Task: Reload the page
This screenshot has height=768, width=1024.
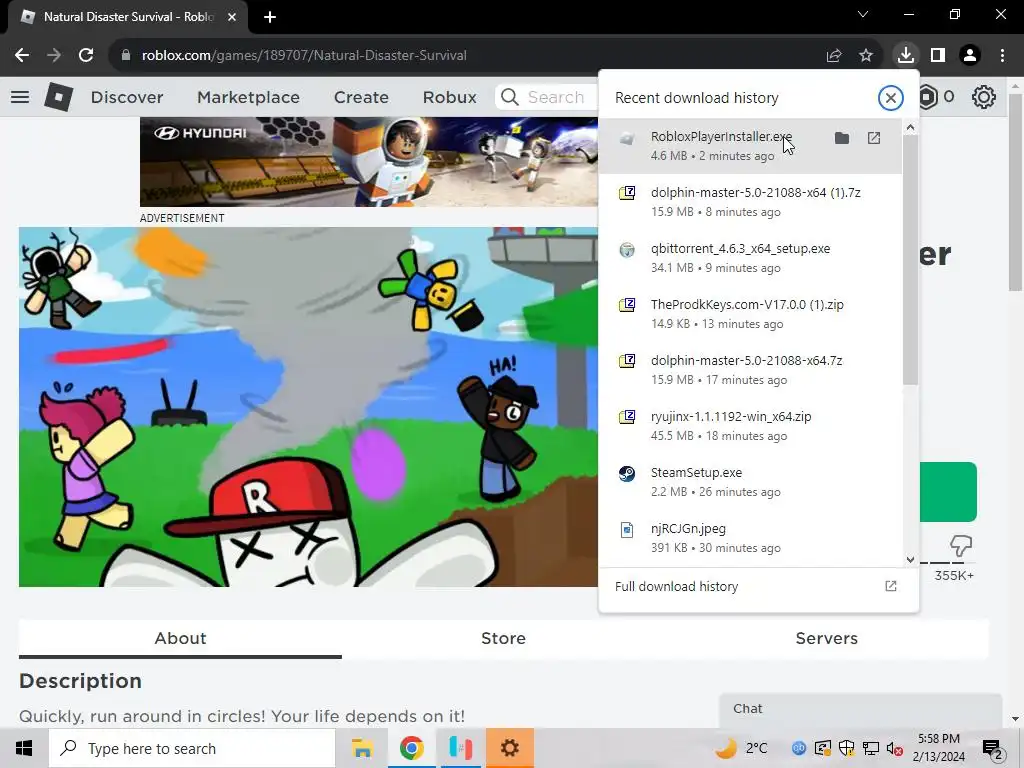Action: click(86, 56)
